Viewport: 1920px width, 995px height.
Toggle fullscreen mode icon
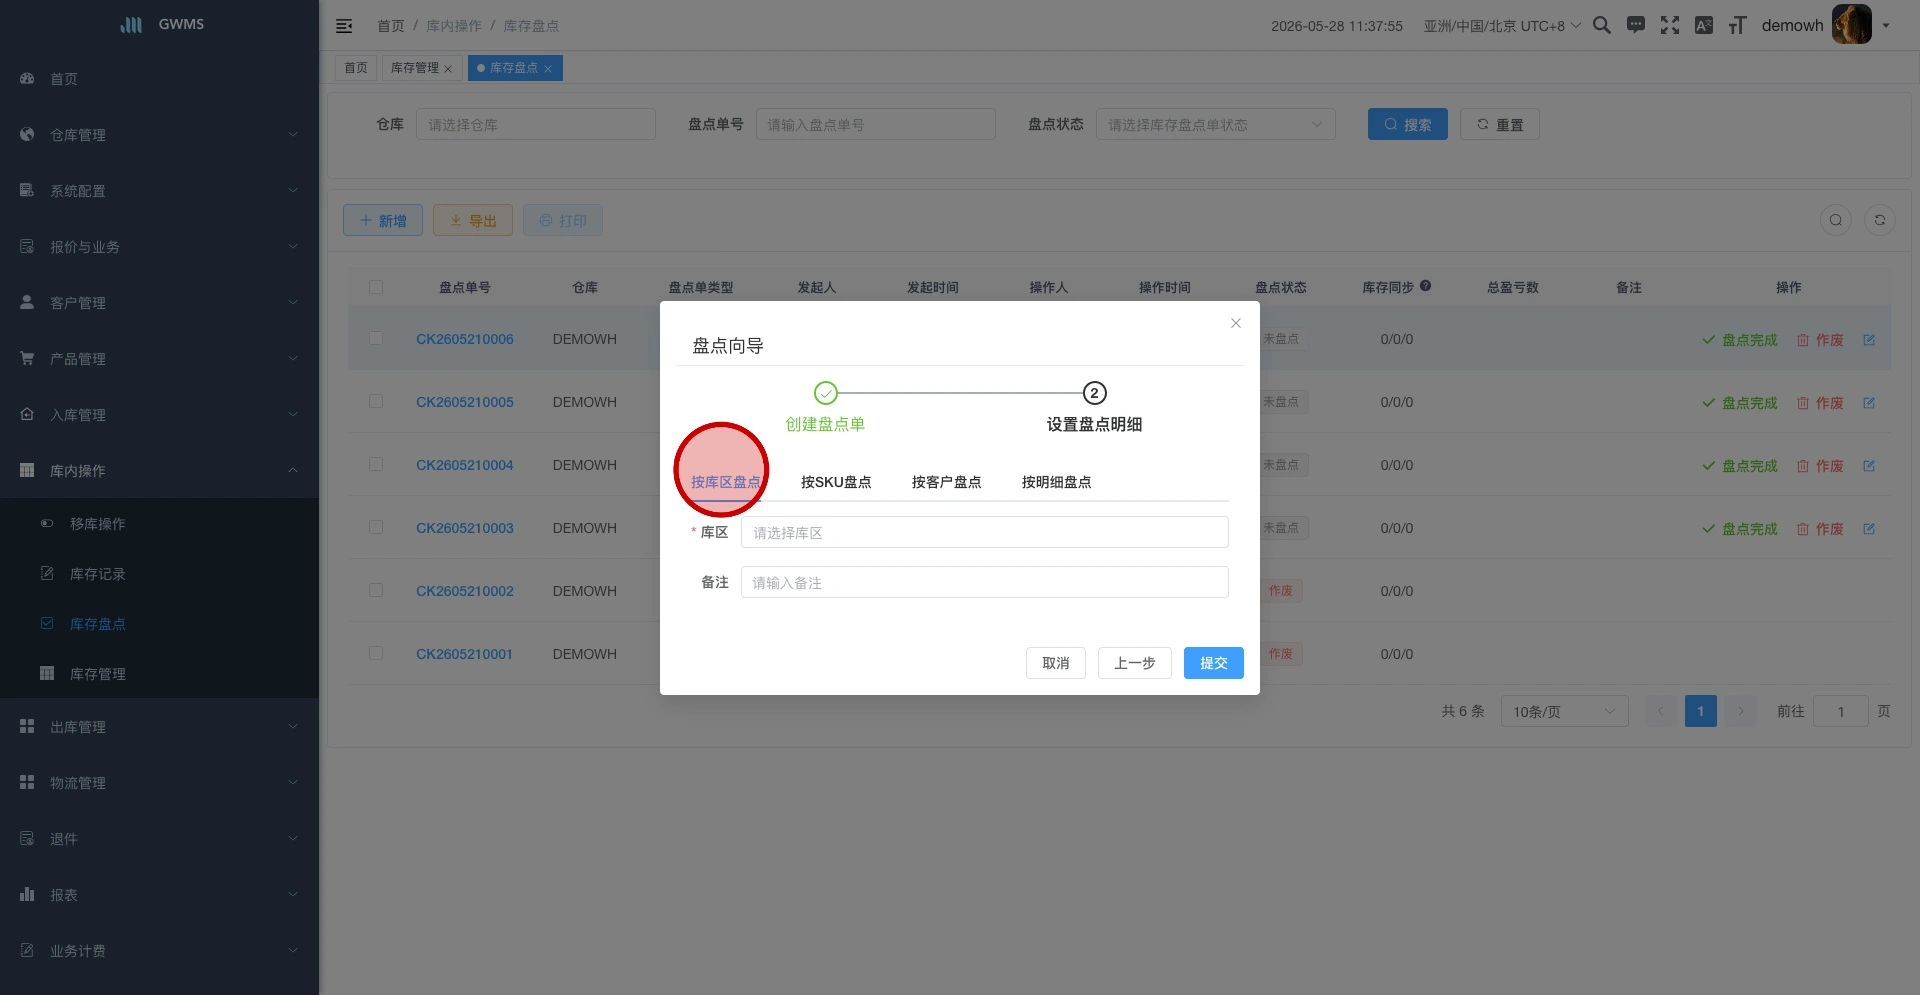[x=1670, y=25]
